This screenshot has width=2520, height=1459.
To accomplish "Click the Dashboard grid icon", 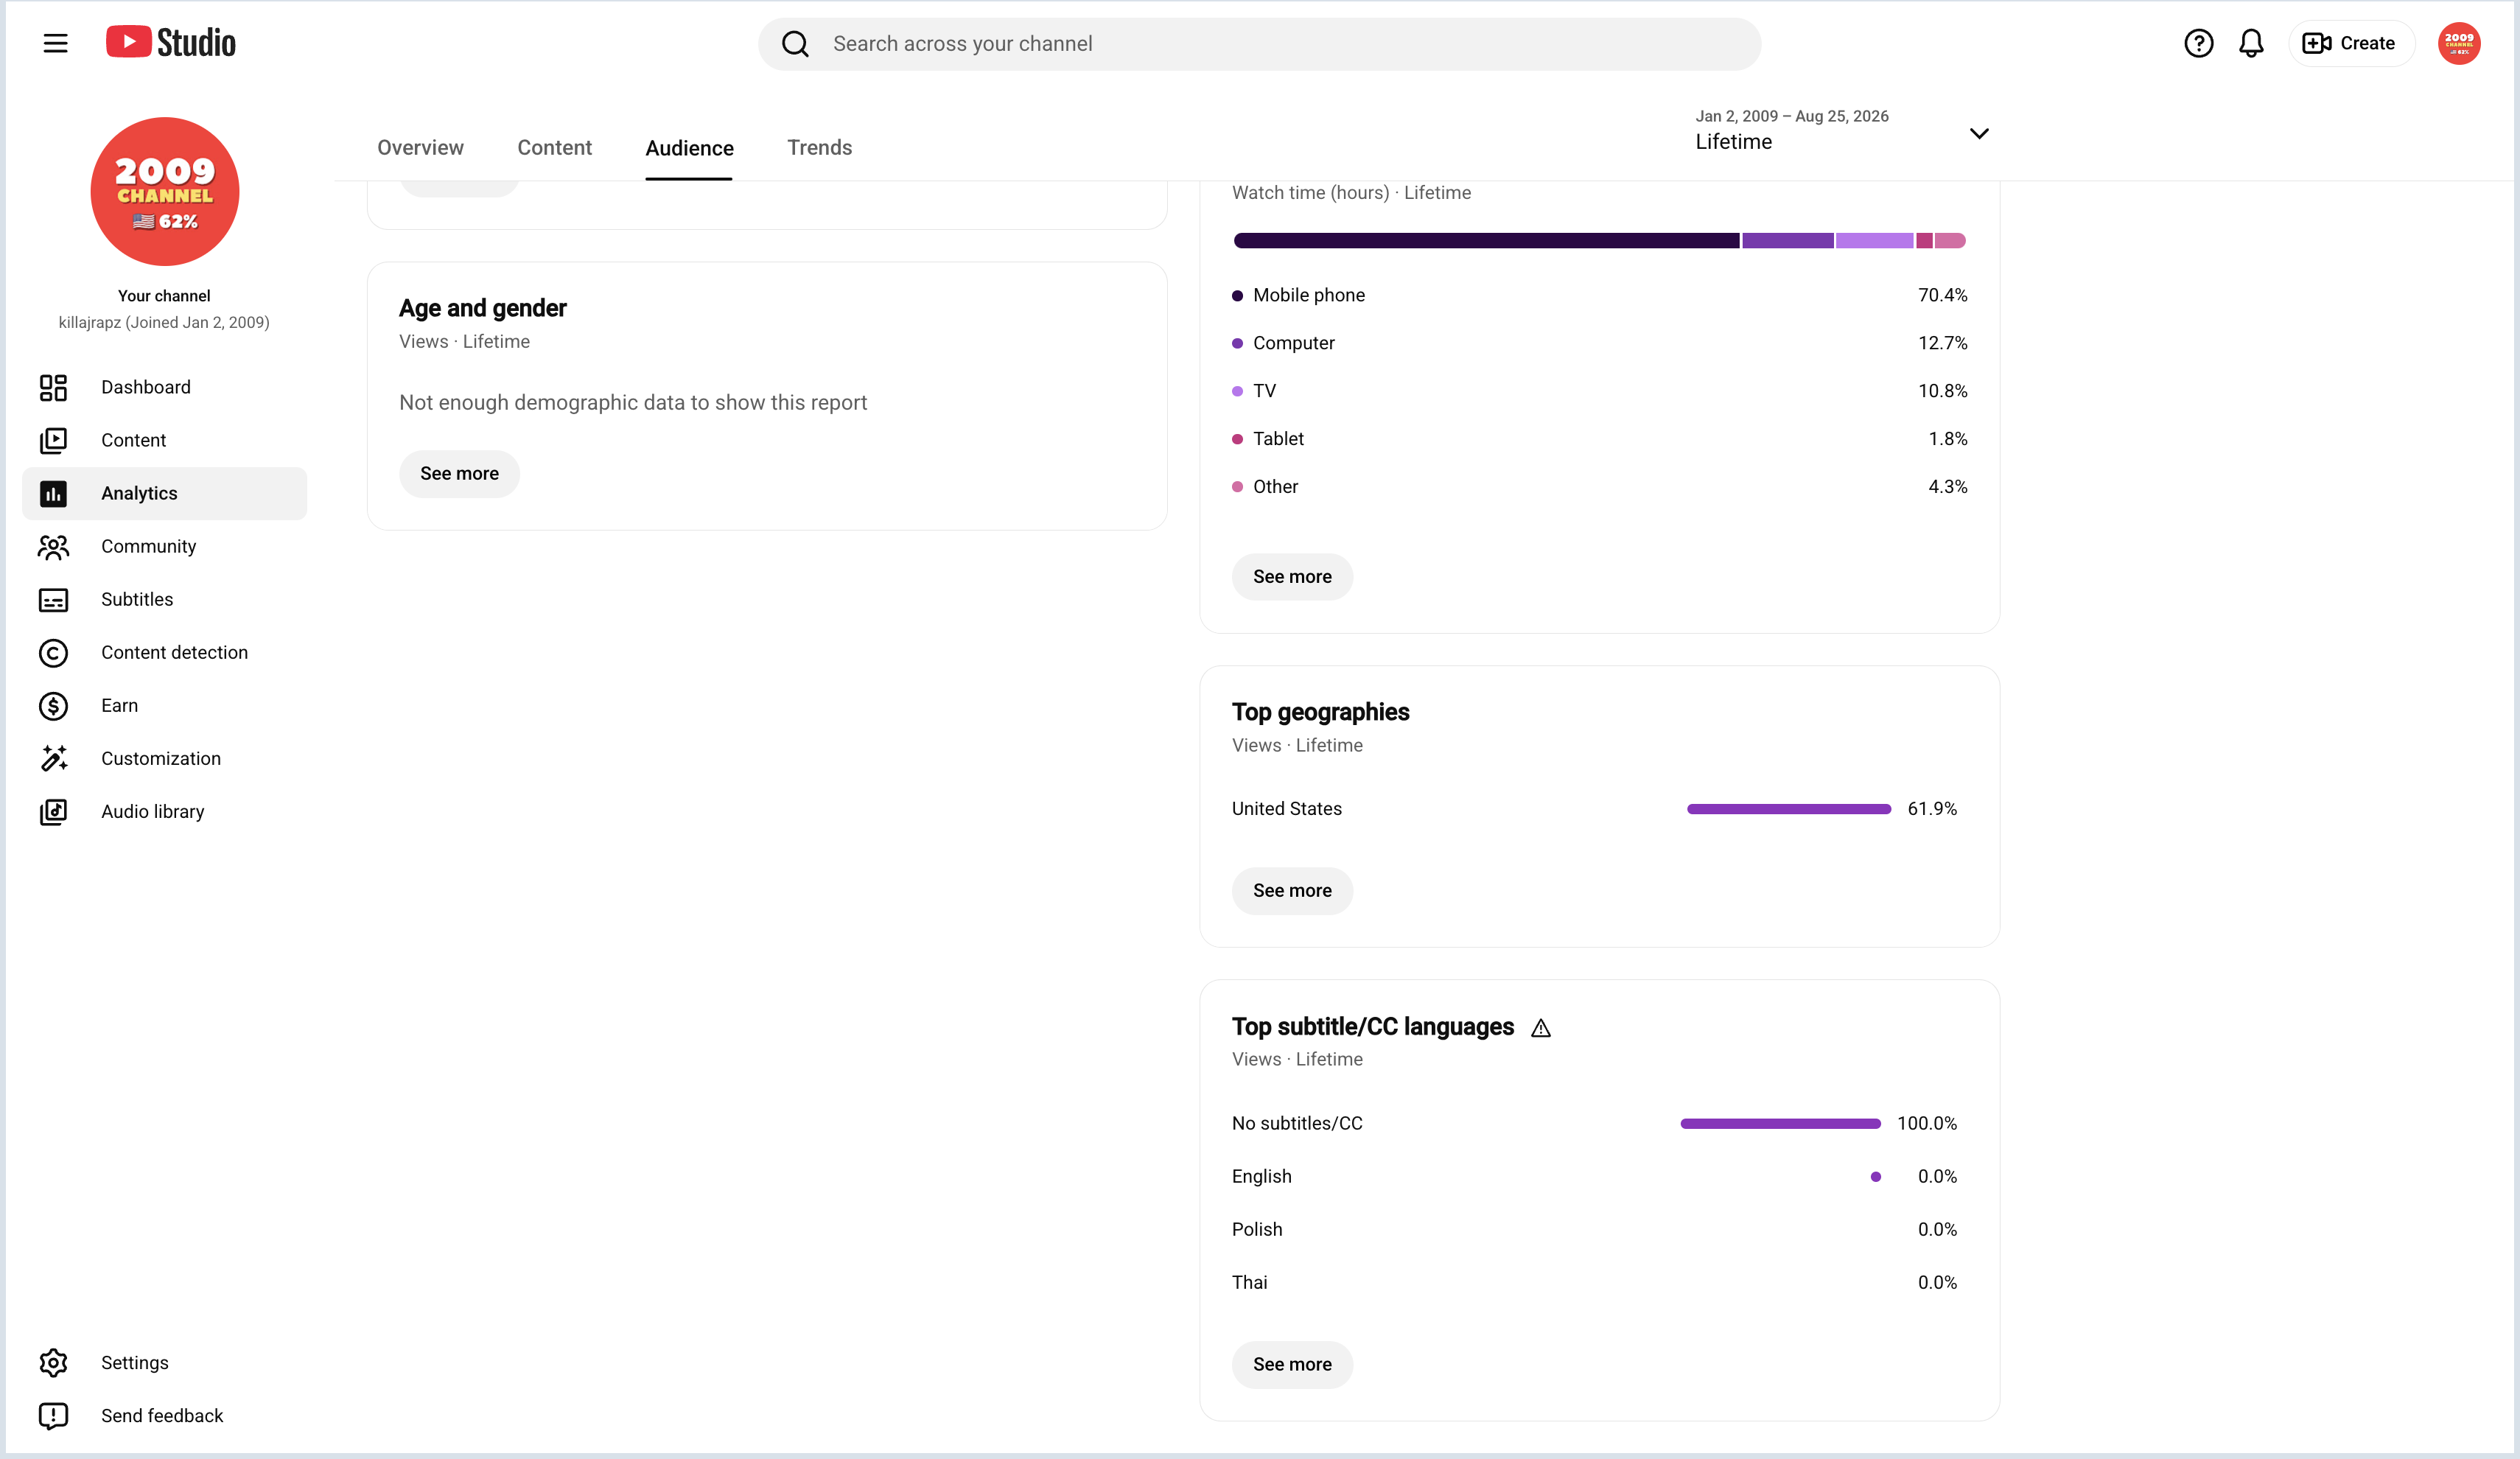I will [53, 387].
